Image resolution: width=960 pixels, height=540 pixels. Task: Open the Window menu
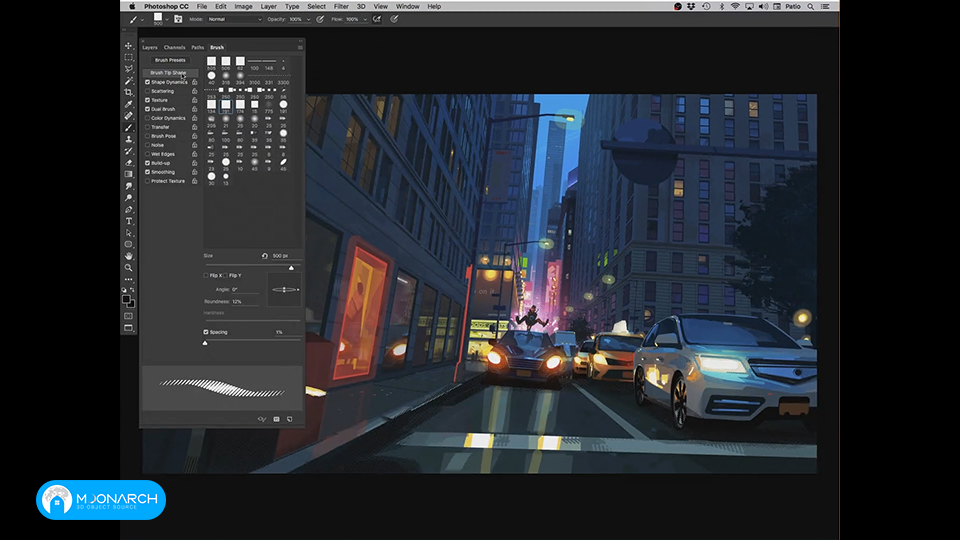click(x=407, y=6)
